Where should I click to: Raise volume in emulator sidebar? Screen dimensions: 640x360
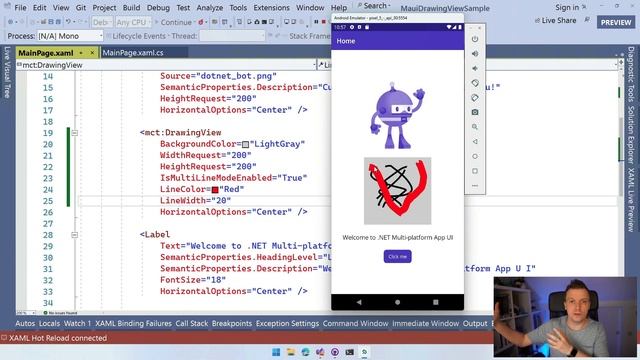point(475,54)
